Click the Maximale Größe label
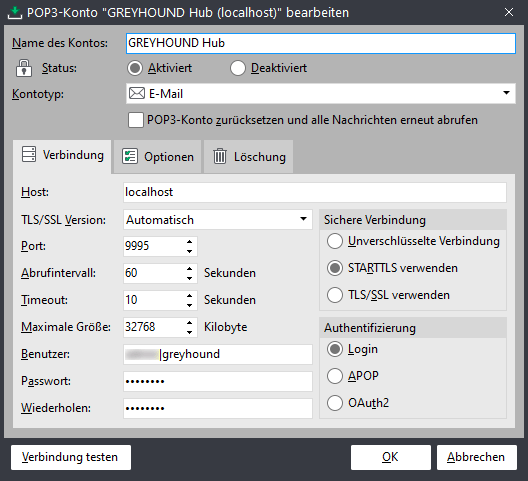 coord(66,327)
